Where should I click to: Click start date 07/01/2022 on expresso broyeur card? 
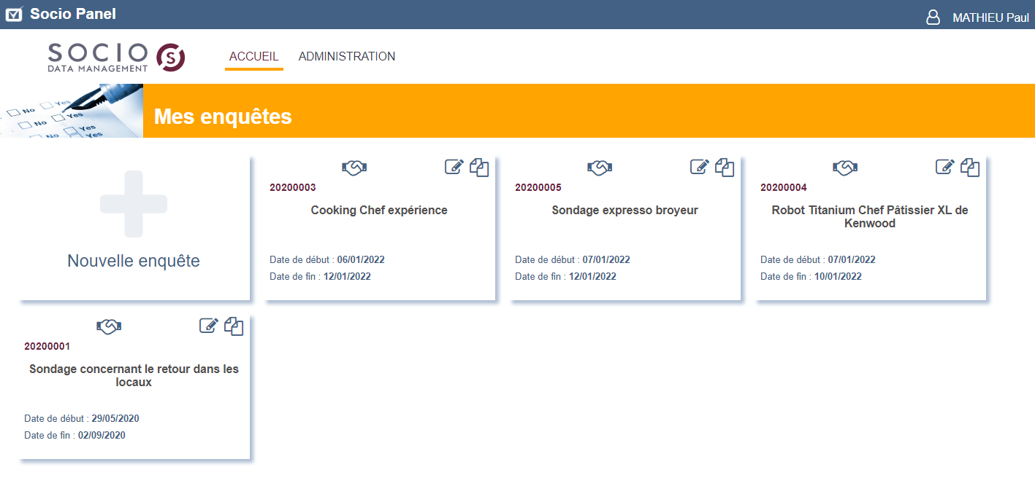click(606, 259)
